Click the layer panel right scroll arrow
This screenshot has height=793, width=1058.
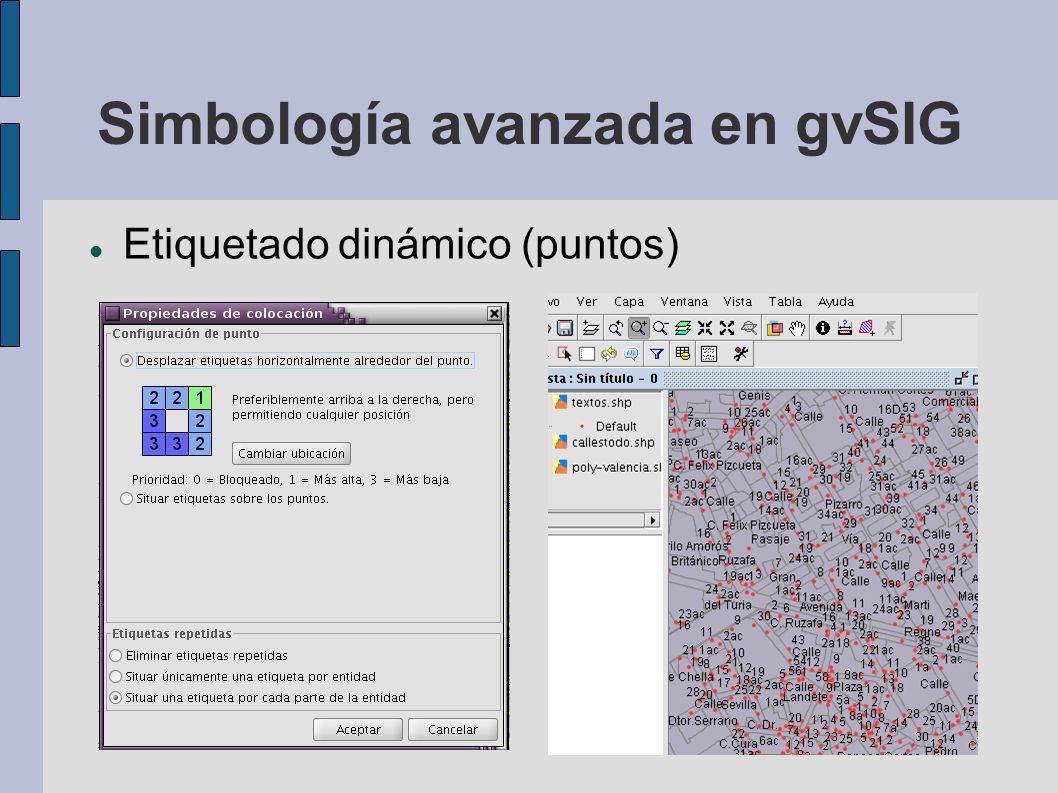coord(652,520)
